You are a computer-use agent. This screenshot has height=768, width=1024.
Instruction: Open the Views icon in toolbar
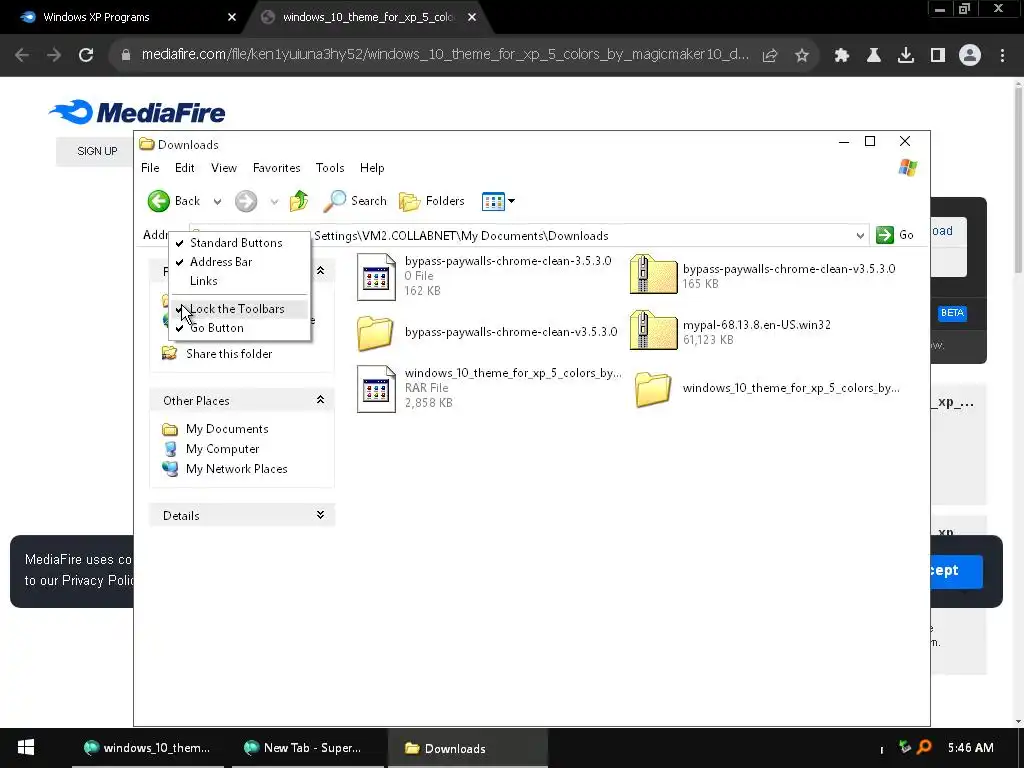click(493, 201)
